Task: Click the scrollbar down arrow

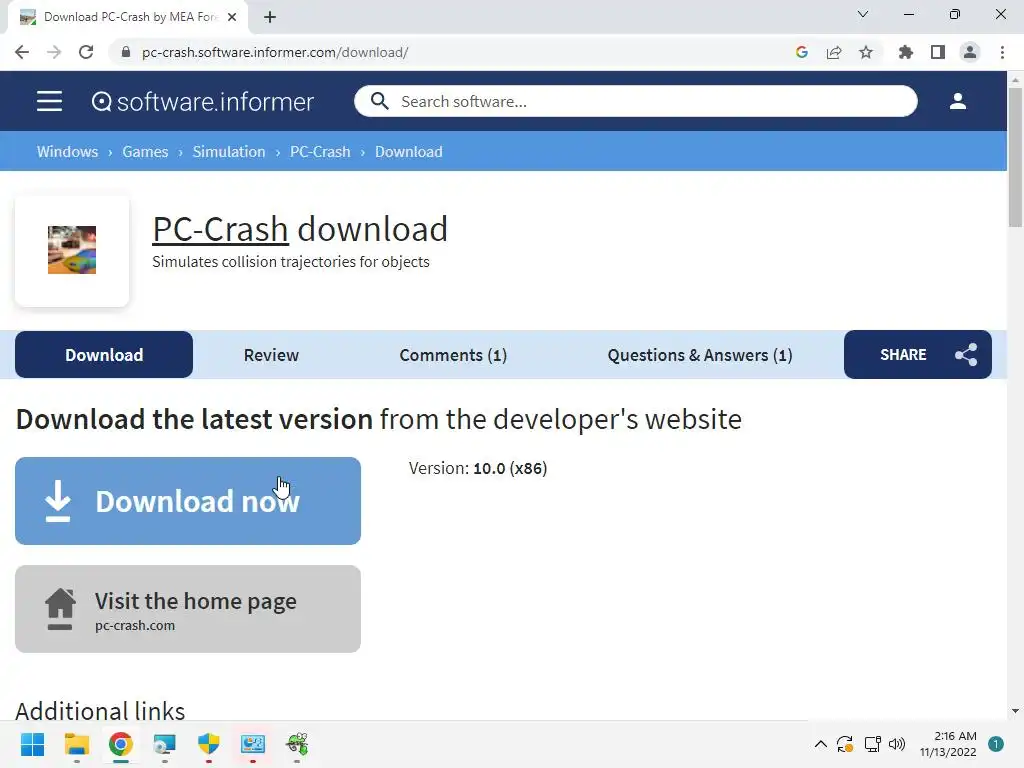Action: click(x=1015, y=711)
